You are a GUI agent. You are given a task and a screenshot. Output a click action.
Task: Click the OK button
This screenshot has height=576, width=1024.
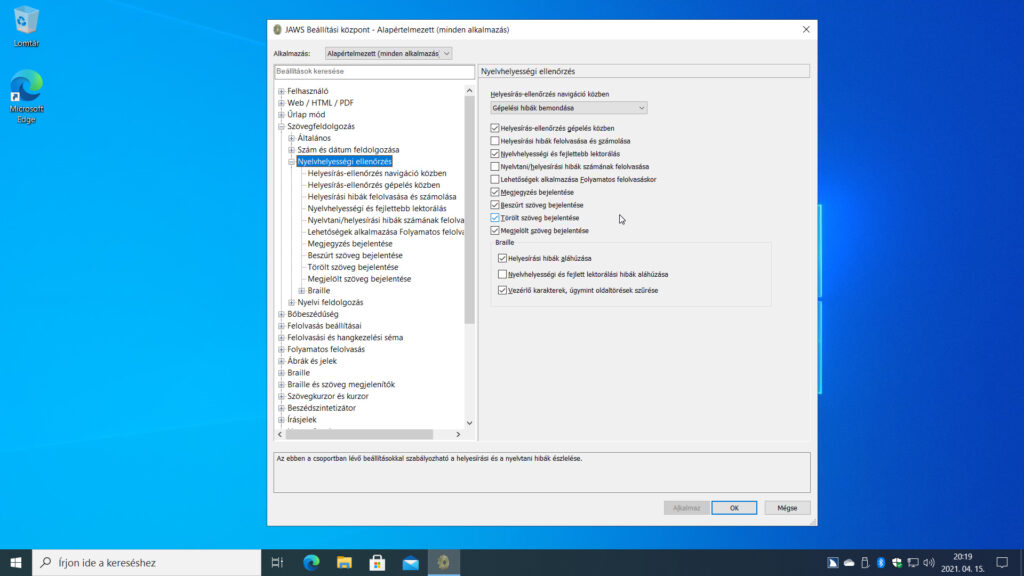734,508
